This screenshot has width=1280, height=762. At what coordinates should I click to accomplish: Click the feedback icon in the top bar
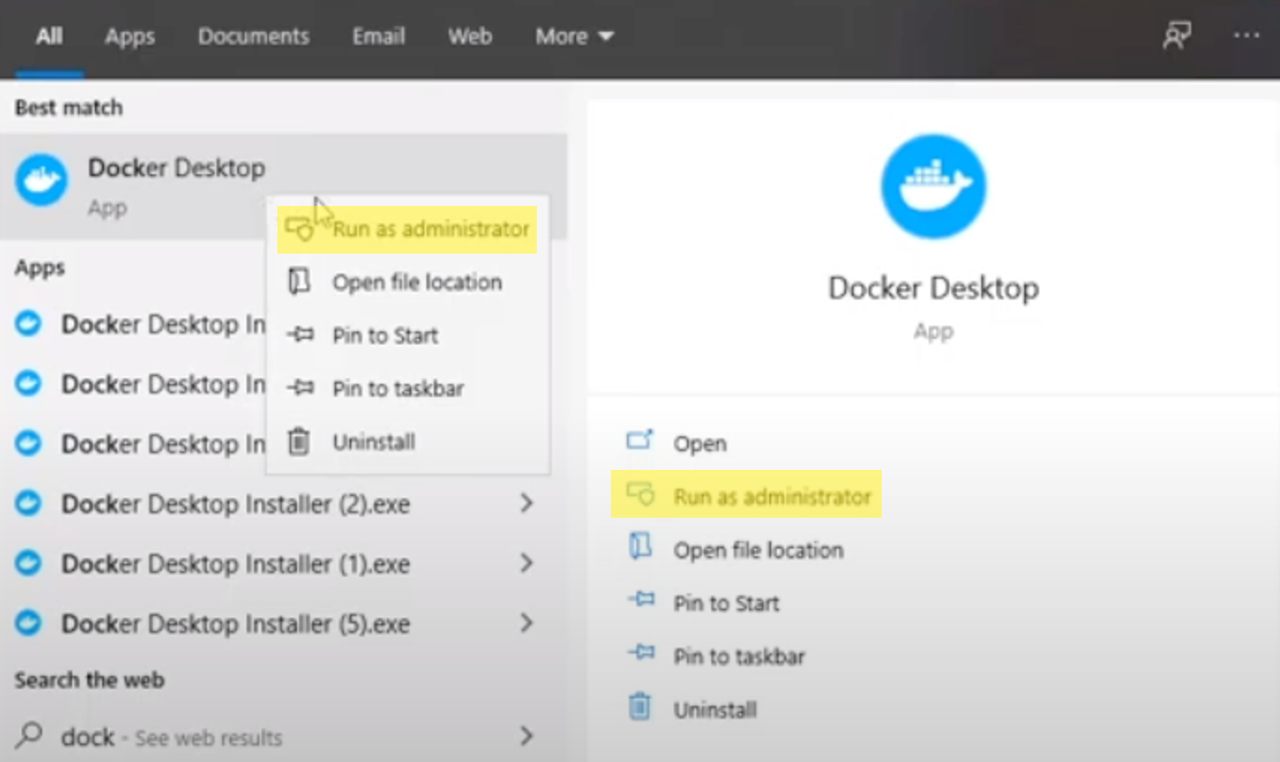(1175, 36)
